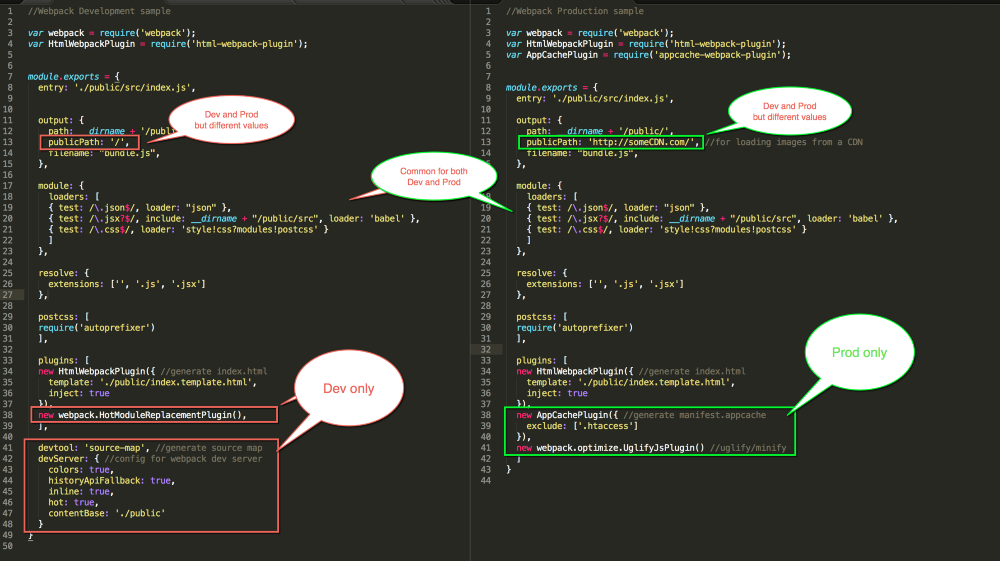The width and height of the screenshot is (1000, 561).
Task: Click "module.exports = {" in the Development file
Action: (x=73, y=76)
